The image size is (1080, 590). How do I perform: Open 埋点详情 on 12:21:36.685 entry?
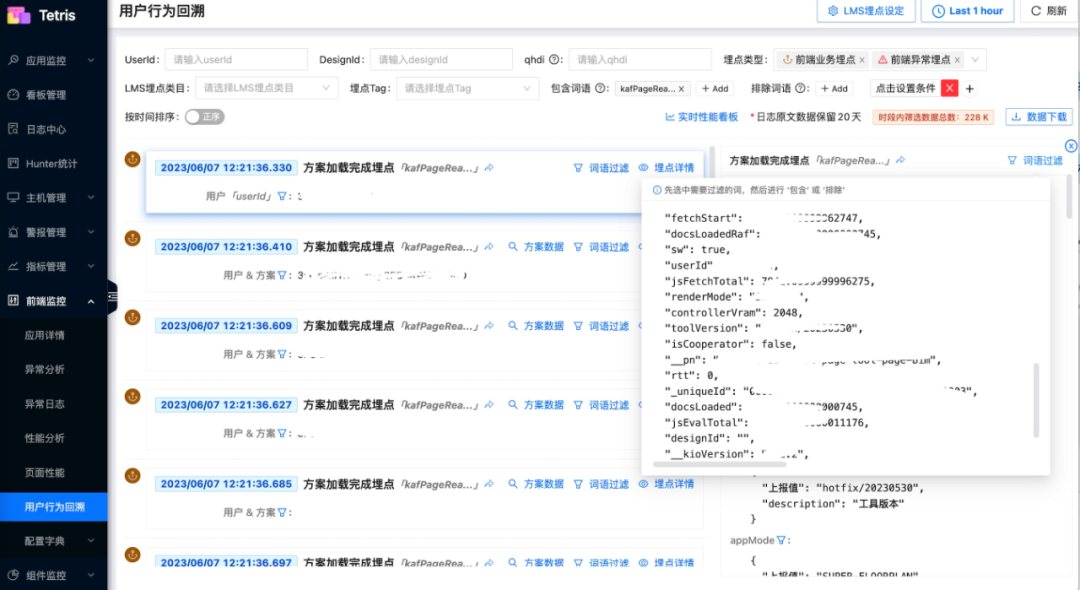[666, 485]
